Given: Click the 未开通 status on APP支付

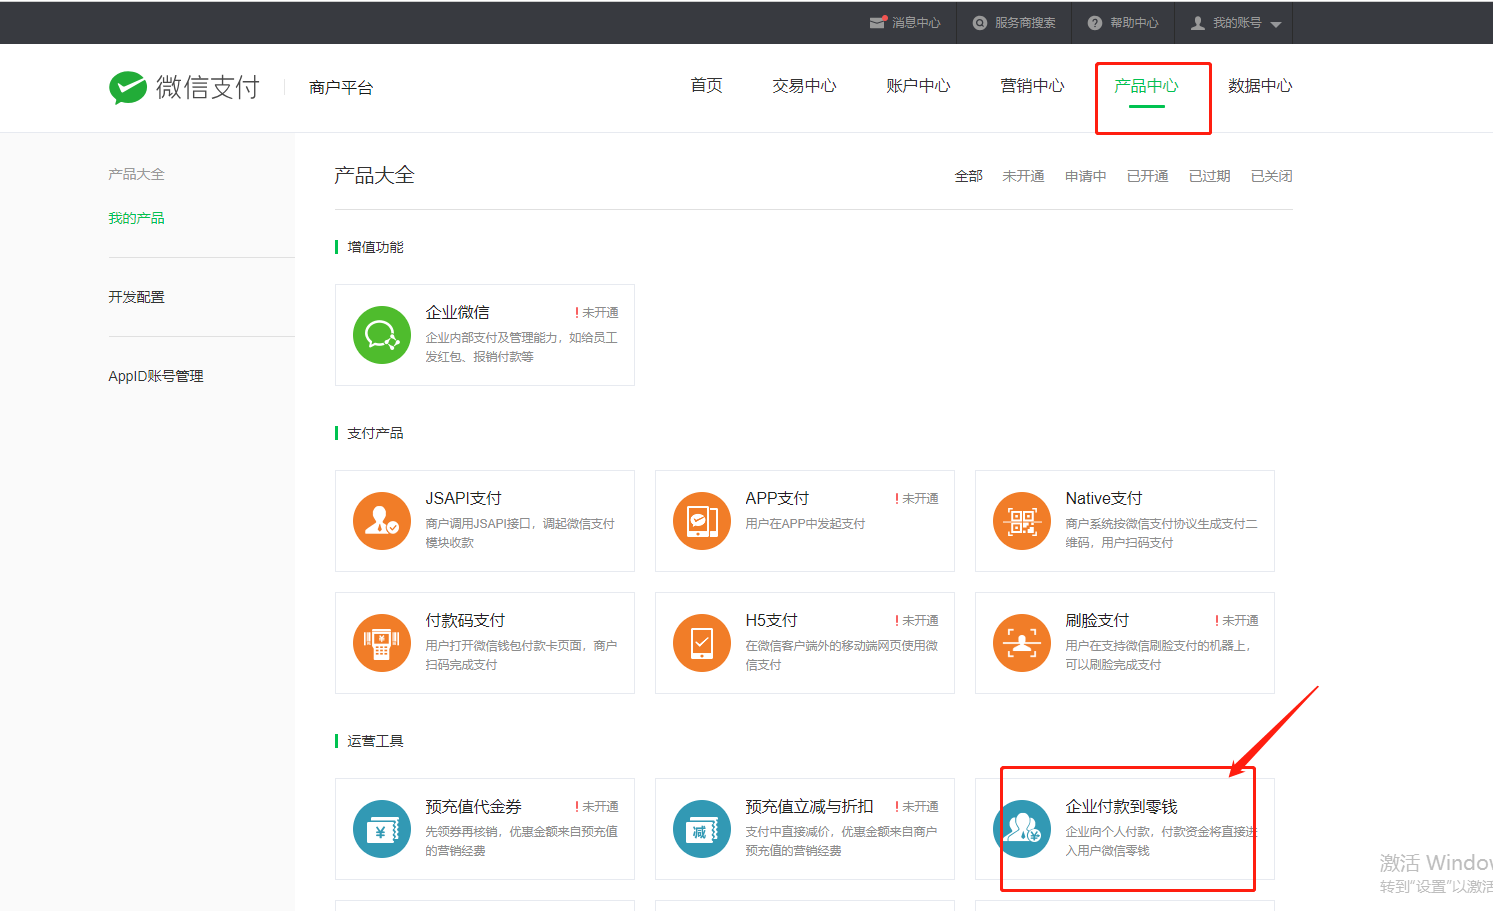Looking at the screenshot, I should coord(917,499).
